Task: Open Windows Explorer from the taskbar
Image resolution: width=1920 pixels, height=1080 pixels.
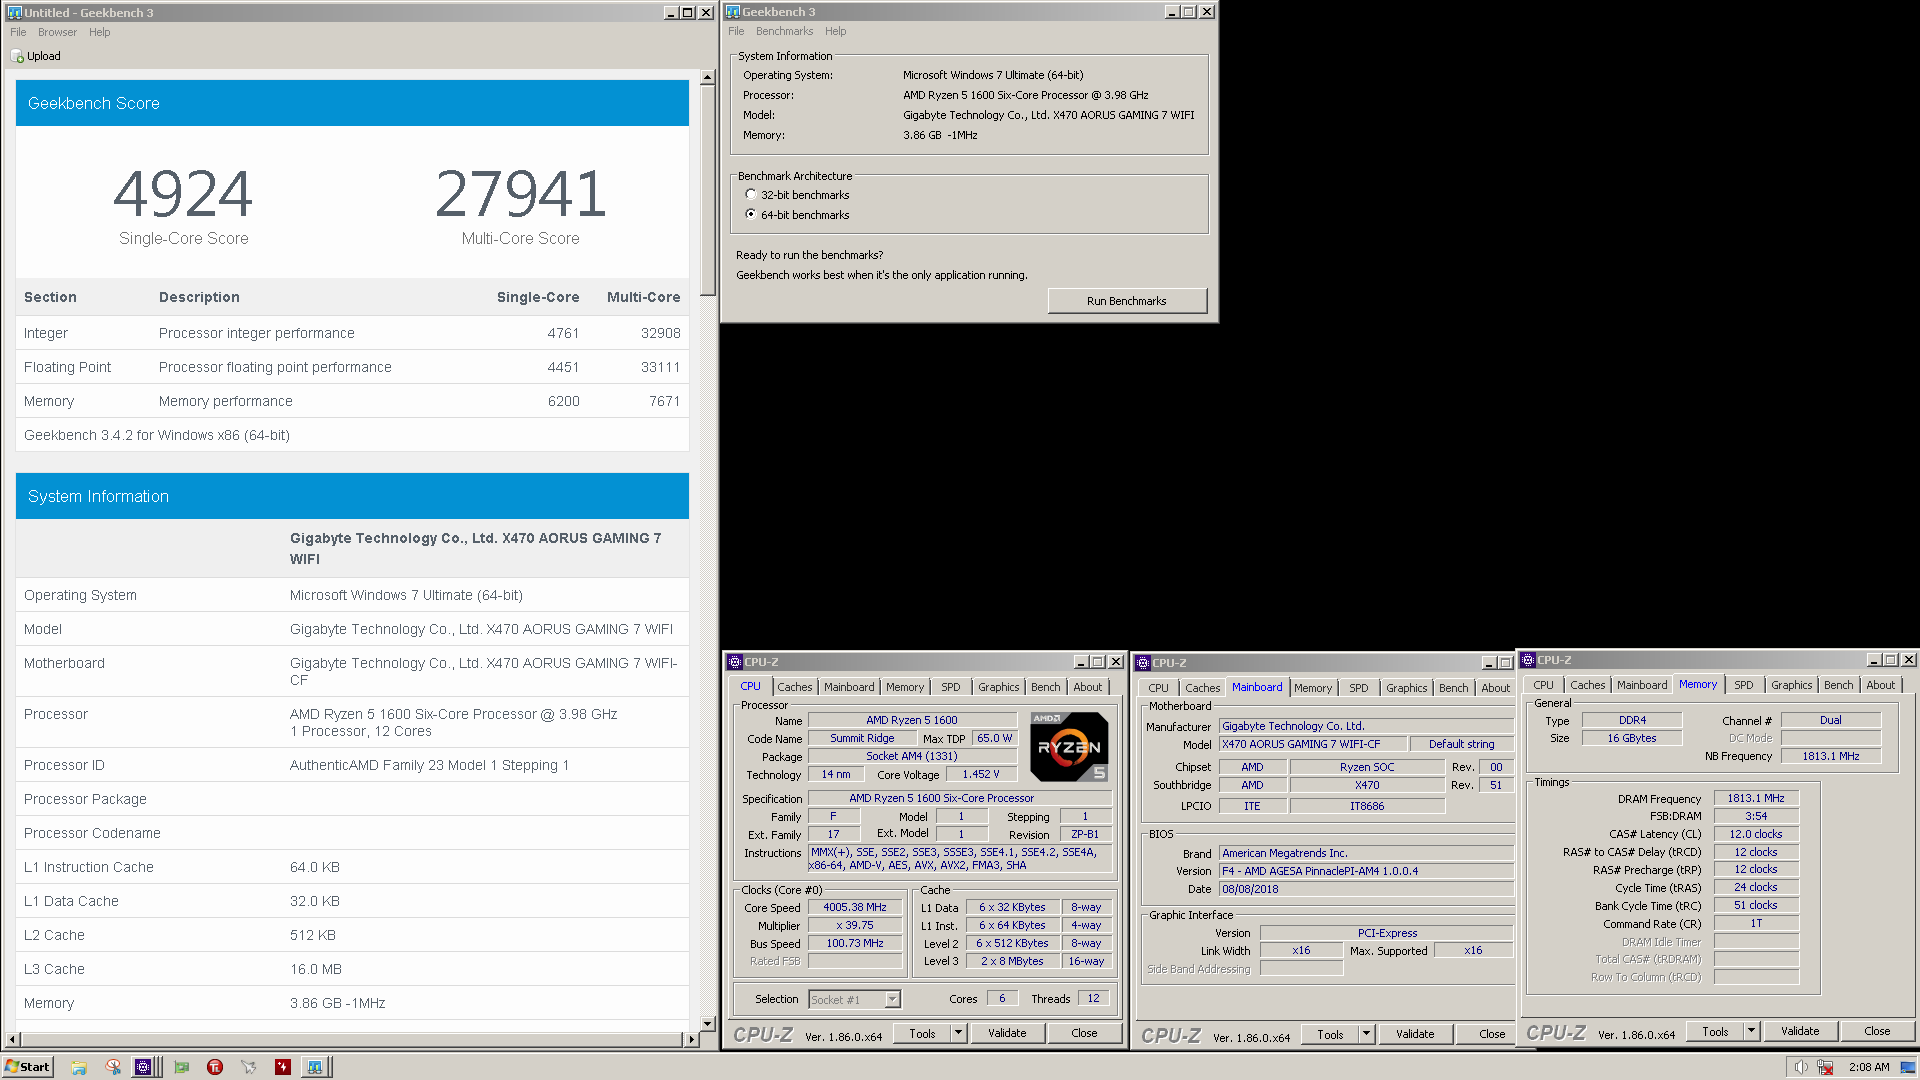Action: pyautogui.click(x=79, y=1067)
